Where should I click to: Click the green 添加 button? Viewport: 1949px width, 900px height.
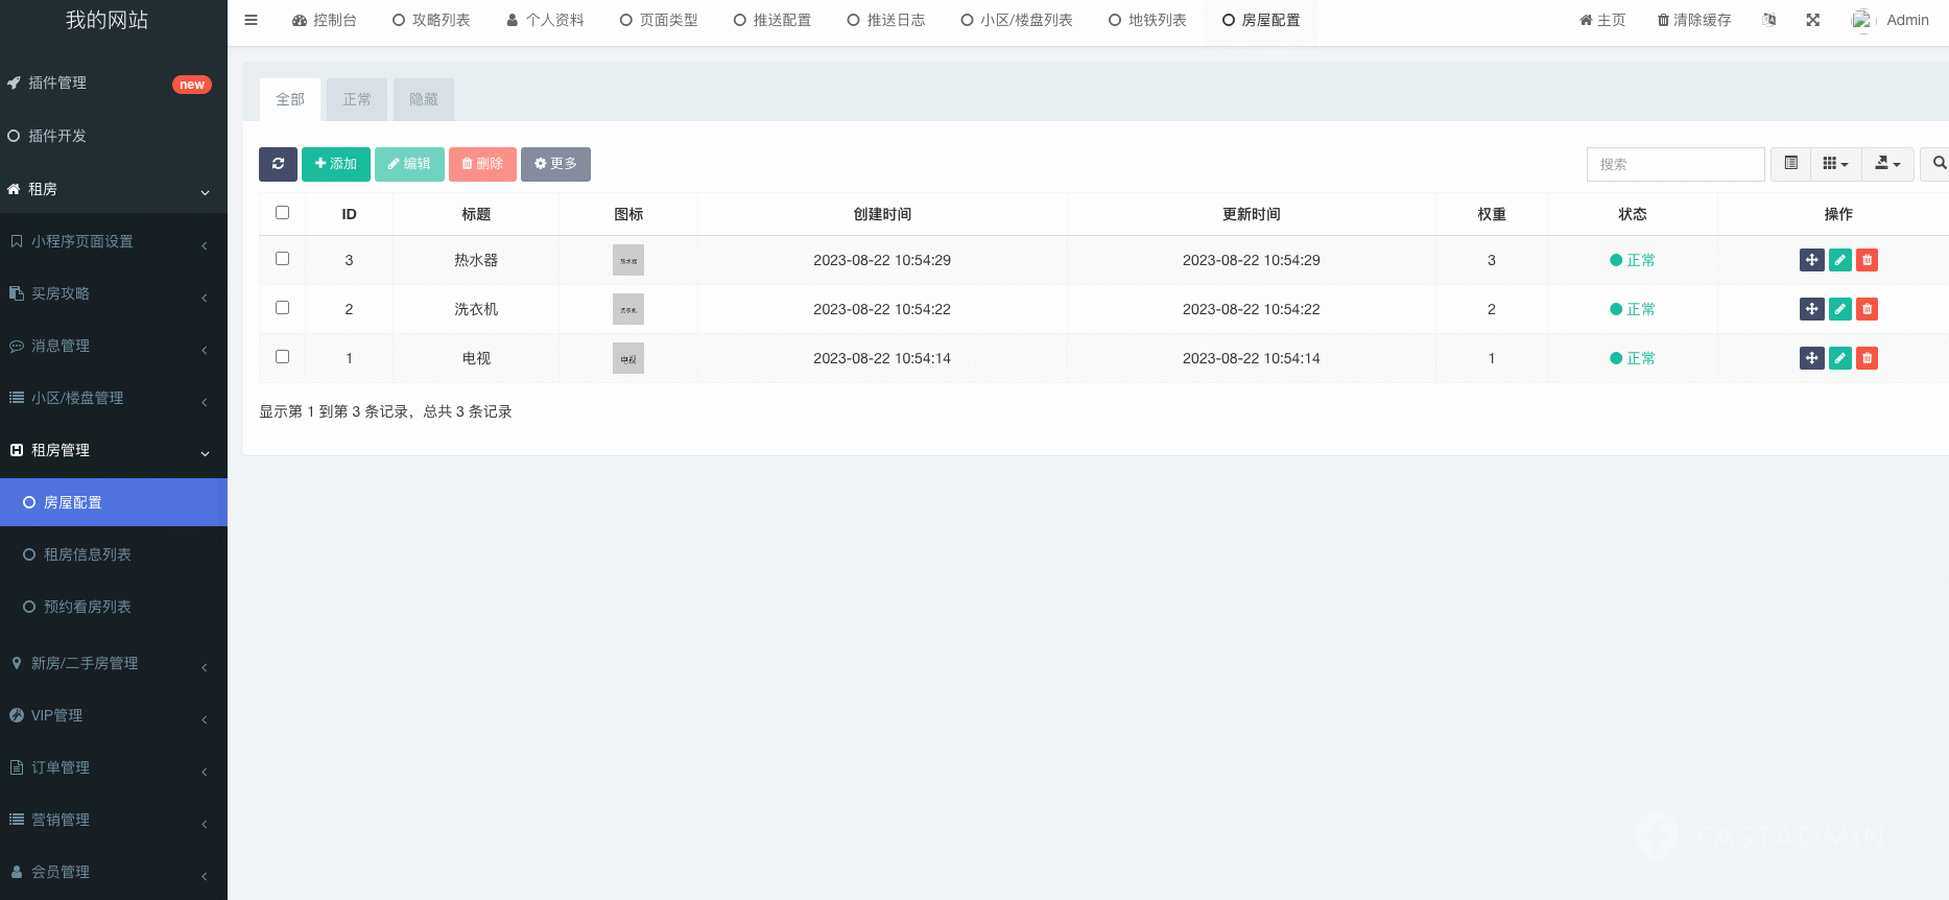coord(336,164)
